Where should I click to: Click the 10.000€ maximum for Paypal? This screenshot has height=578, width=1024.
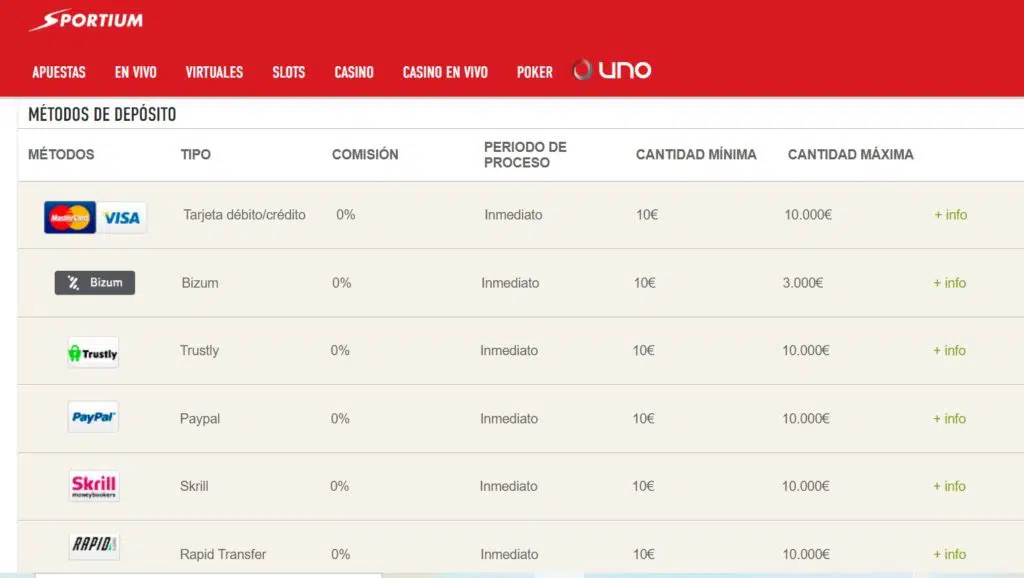click(x=806, y=419)
